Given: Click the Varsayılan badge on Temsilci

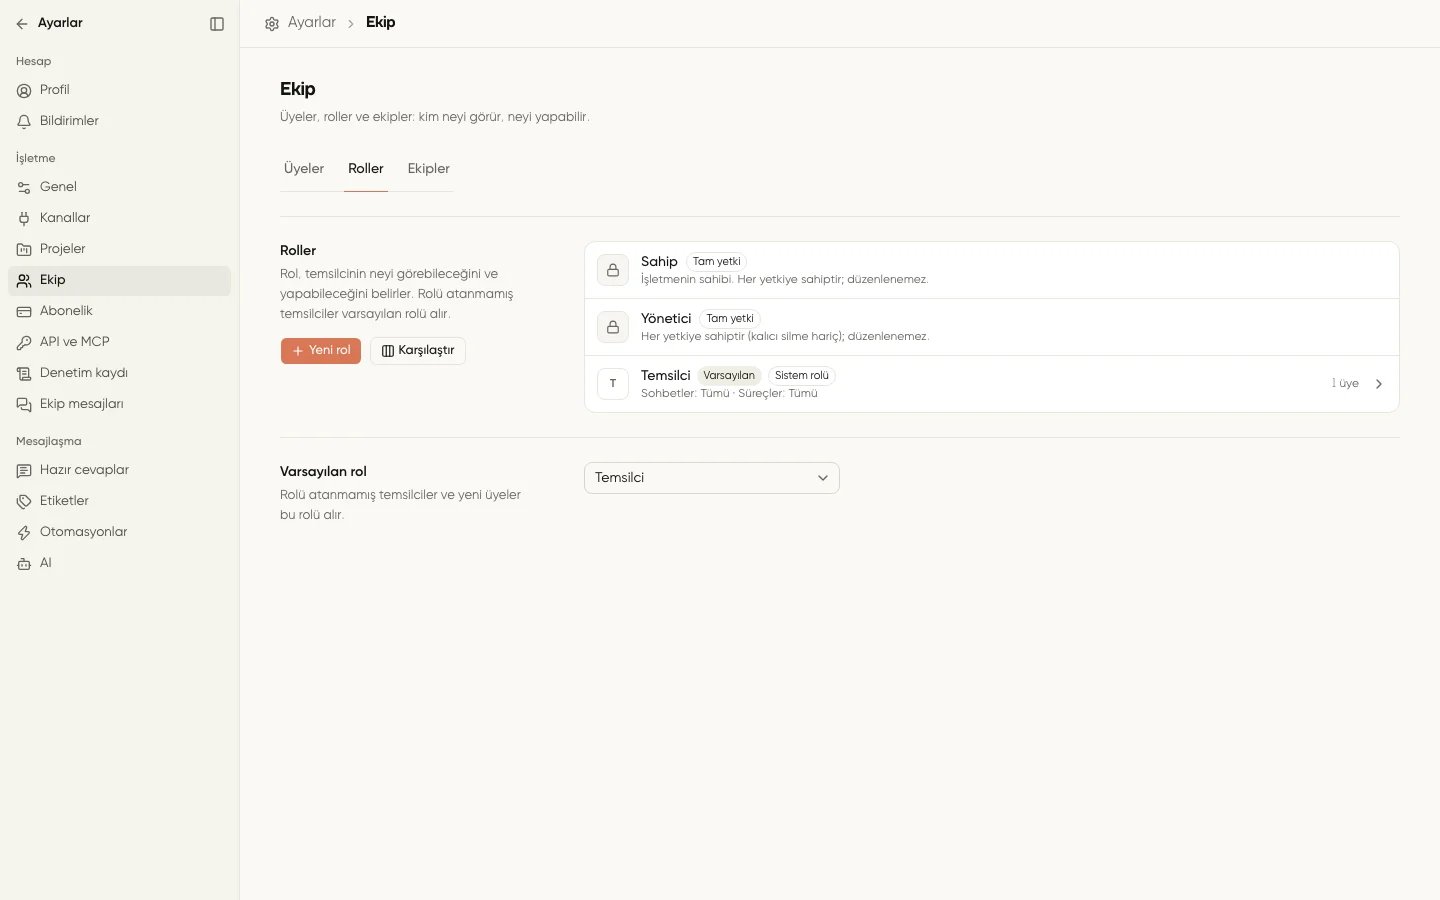Looking at the screenshot, I should click(729, 376).
